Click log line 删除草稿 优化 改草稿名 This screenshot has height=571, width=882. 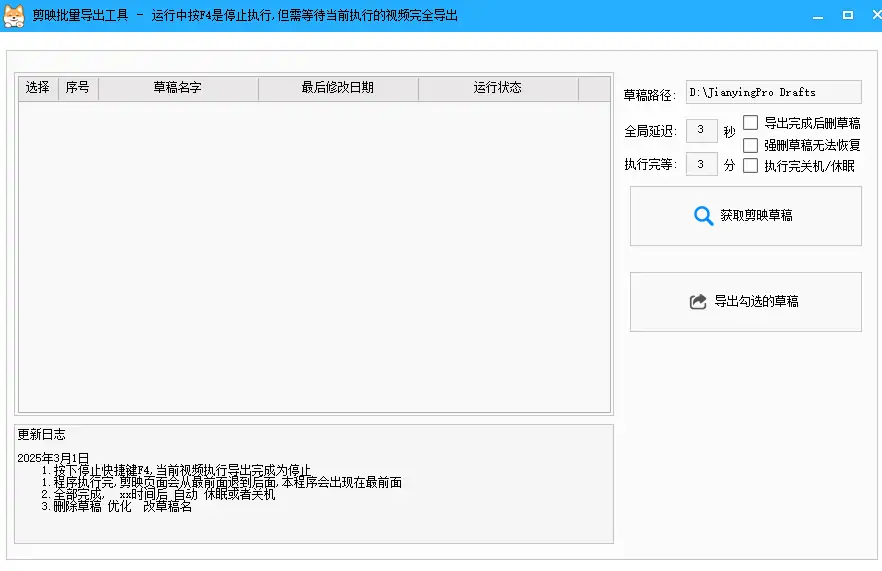click(x=116, y=506)
